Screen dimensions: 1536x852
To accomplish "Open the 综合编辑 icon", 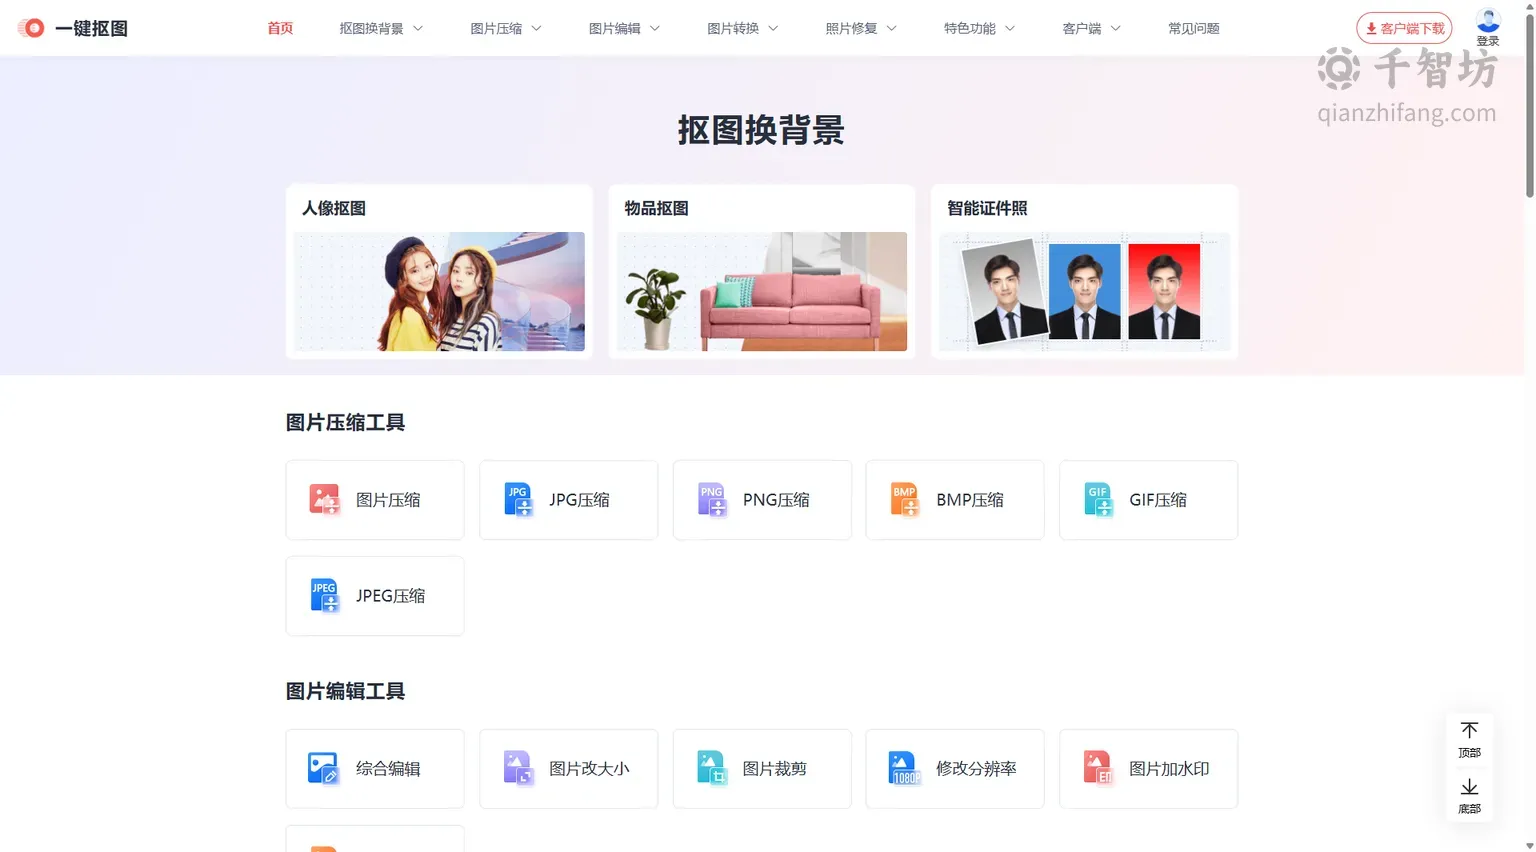I will (x=324, y=768).
